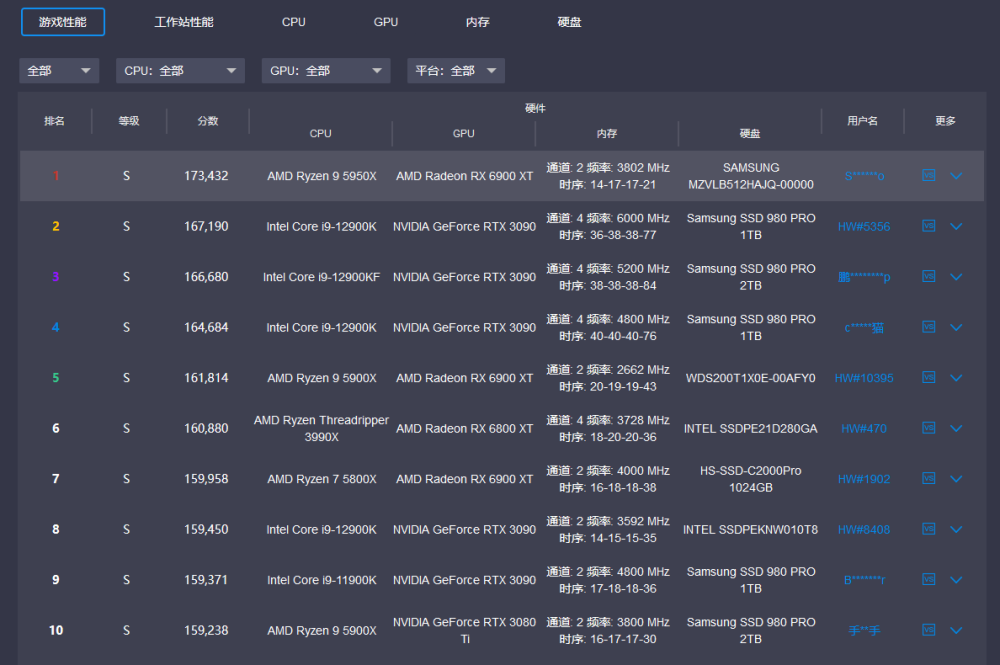Screen dimensions: 1000x665
Task: Click score 159,238
Action: [206, 631]
